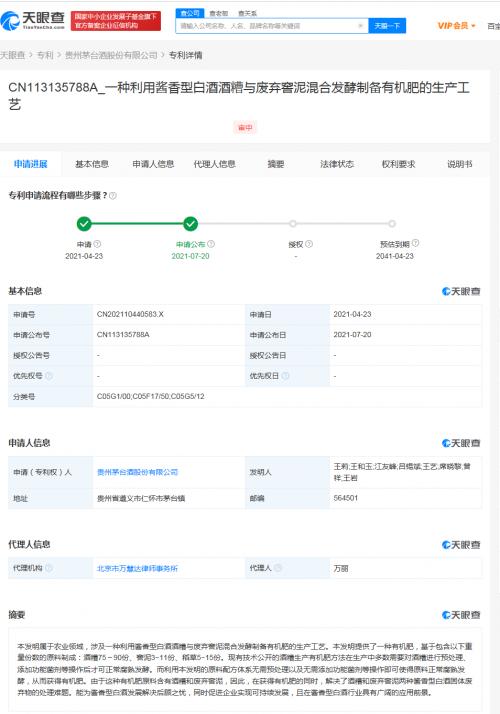Viewport: 500px width, 714px height.
Task: Switch to the 申请进展 tab
Action: pos(31,164)
